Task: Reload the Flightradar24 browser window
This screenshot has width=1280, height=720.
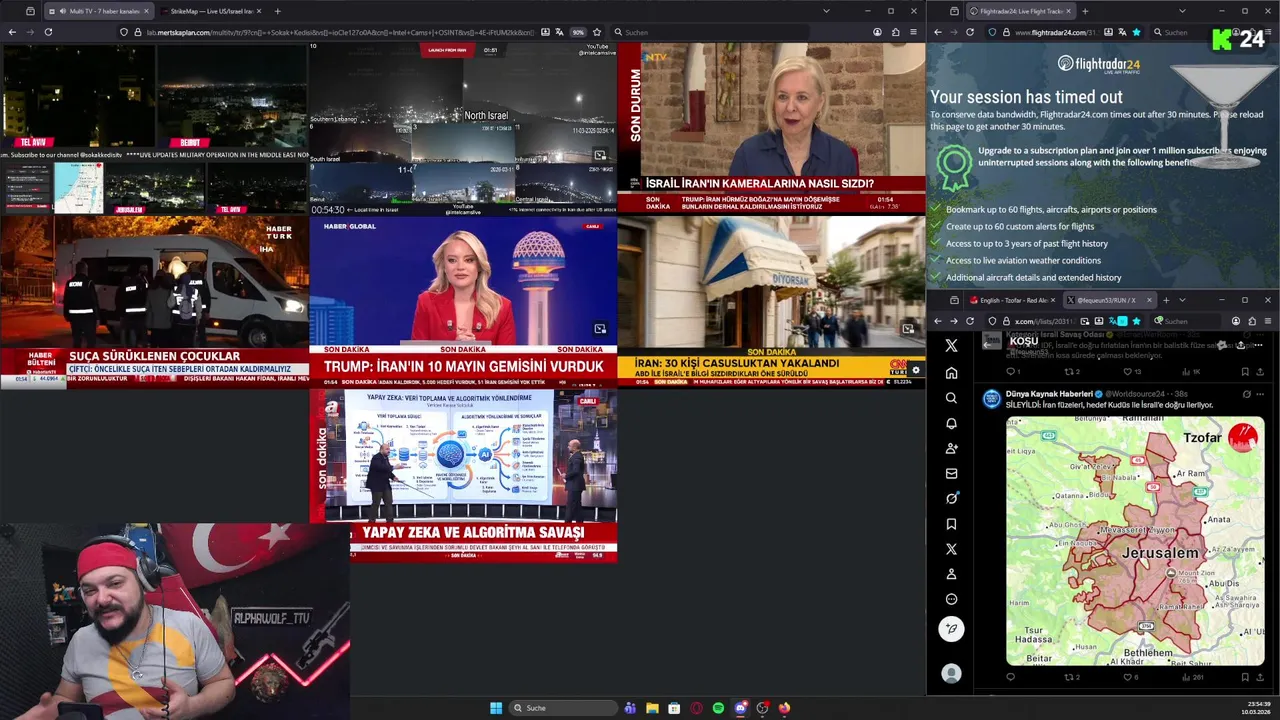Action: [x=969, y=32]
